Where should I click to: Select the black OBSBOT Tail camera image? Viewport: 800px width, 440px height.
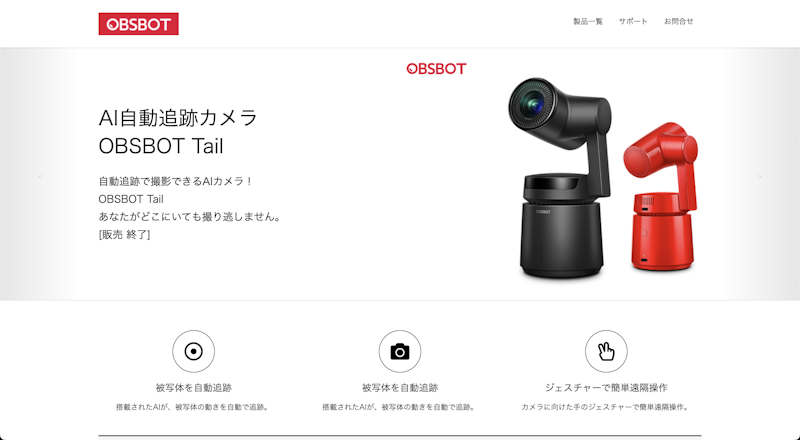click(560, 178)
